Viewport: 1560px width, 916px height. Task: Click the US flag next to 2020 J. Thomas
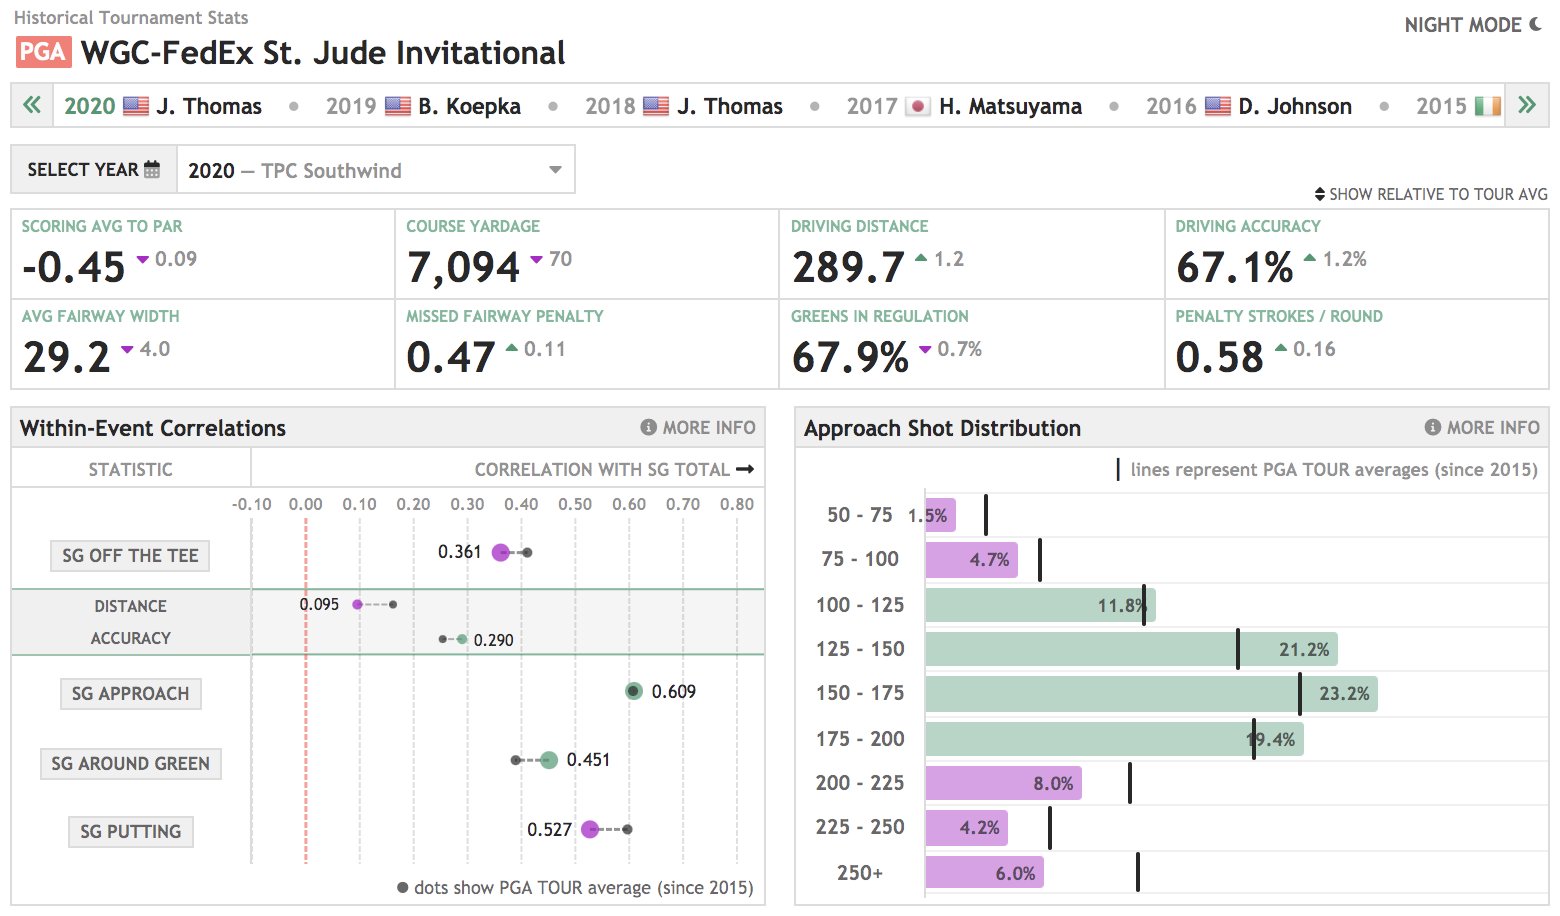134,105
